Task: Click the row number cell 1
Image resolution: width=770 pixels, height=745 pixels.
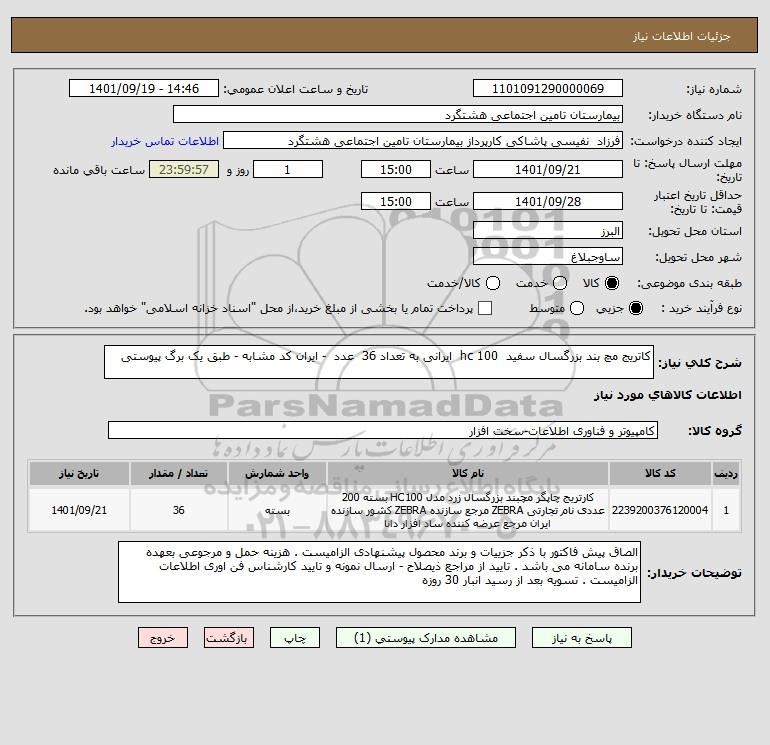Action: pos(726,510)
